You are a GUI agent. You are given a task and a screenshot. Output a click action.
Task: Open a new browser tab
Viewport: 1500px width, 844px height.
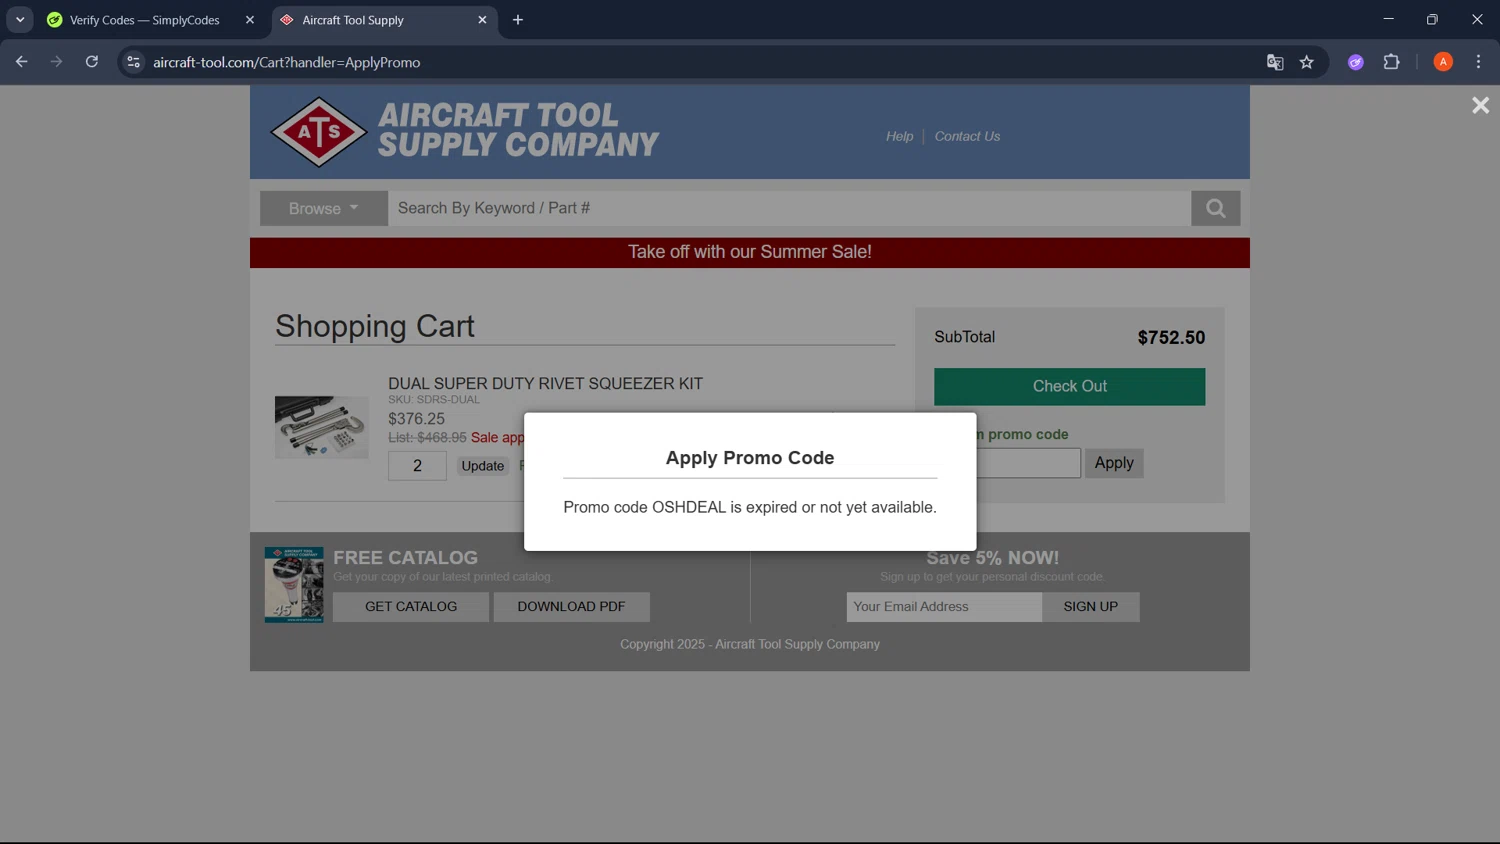pyautogui.click(x=518, y=20)
